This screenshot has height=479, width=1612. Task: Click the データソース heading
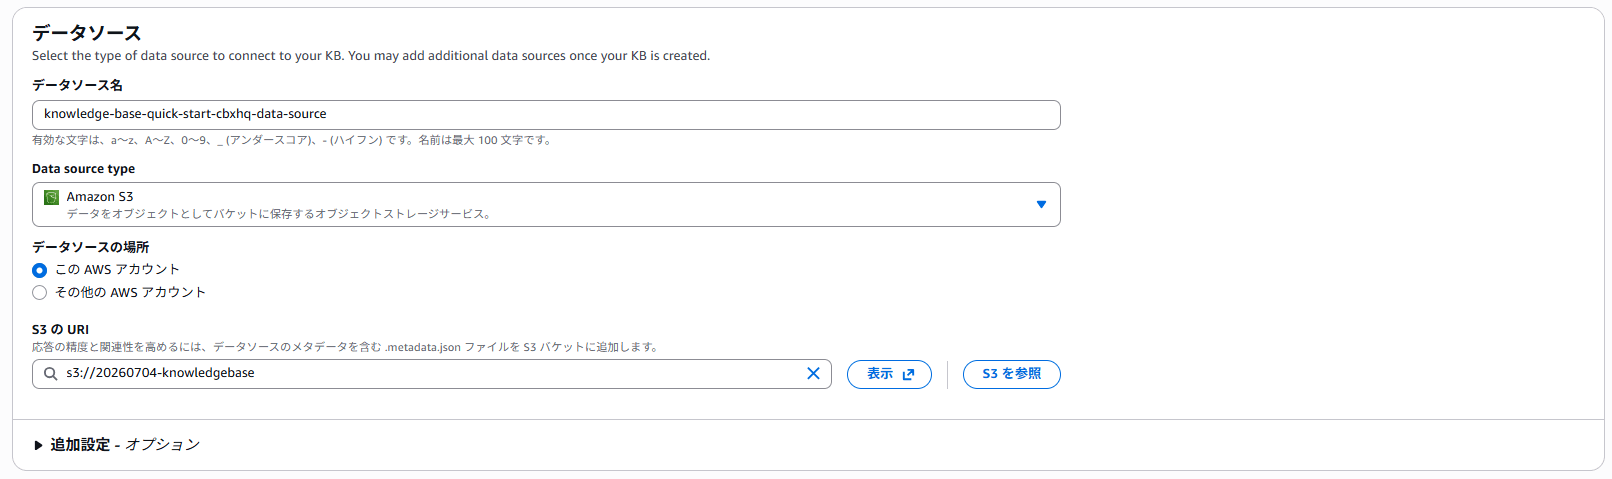click(x=87, y=33)
